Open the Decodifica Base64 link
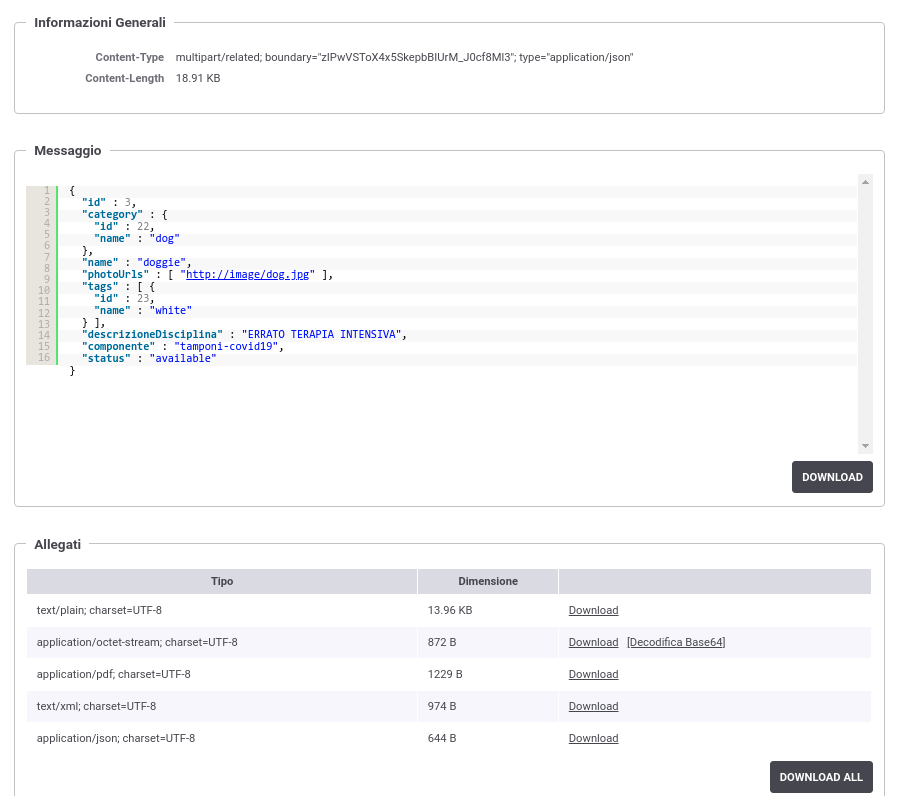 (x=676, y=643)
